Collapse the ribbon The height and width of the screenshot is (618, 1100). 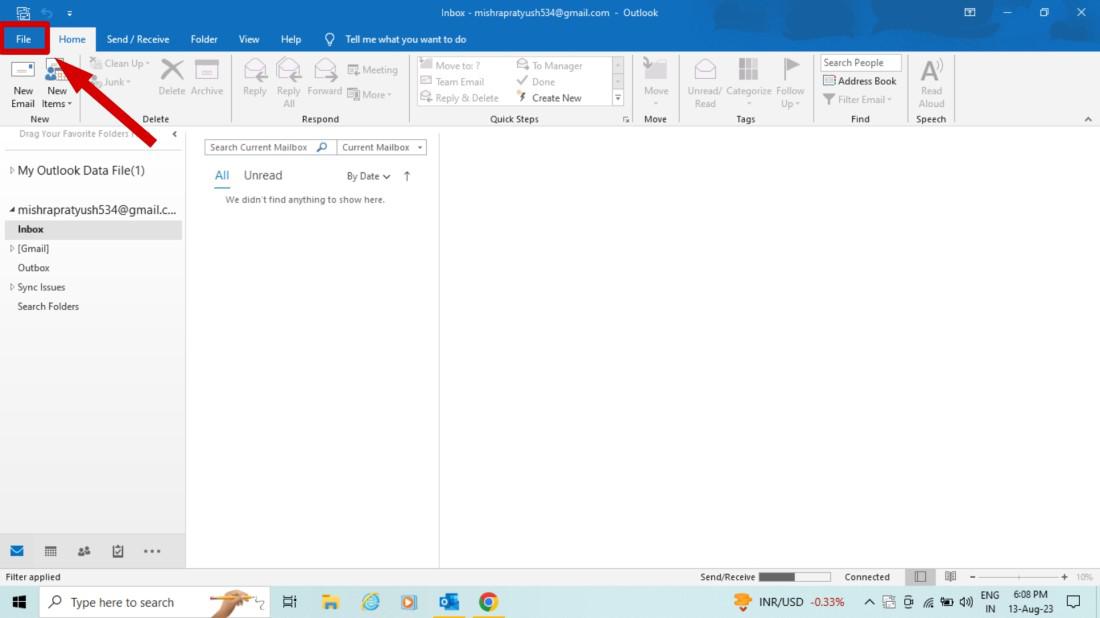point(1088,119)
